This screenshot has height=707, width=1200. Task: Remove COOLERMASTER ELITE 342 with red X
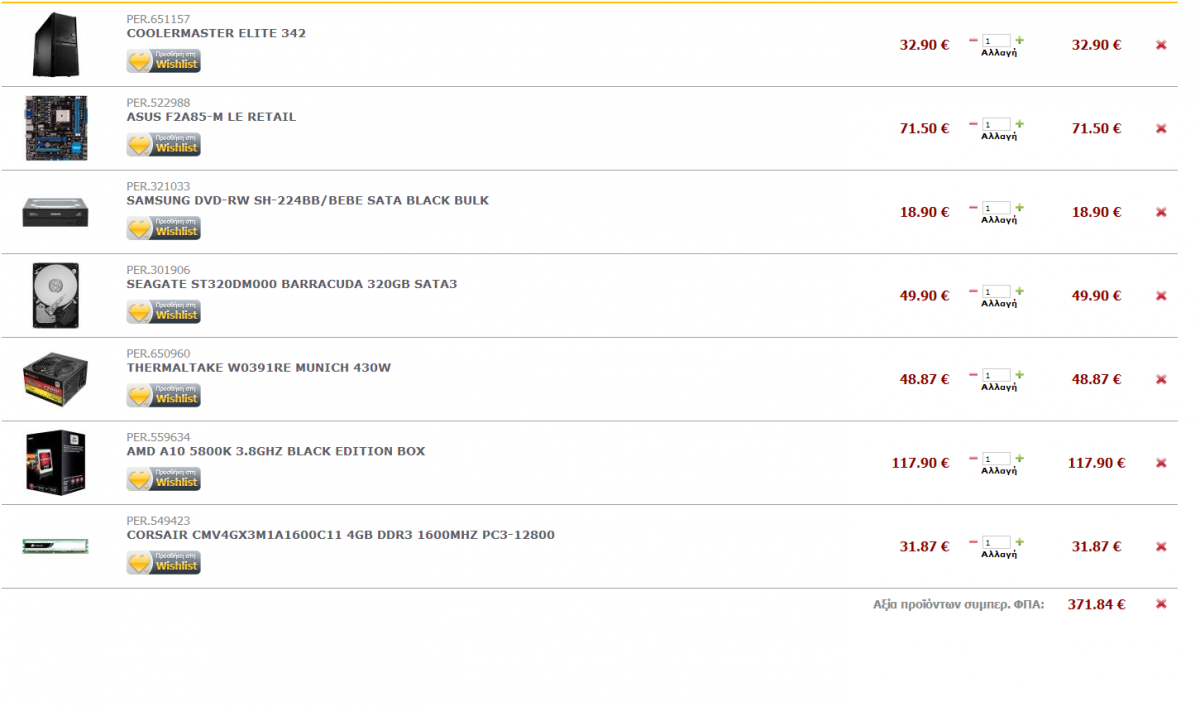pyautogui.click(x=1161, y=45)
